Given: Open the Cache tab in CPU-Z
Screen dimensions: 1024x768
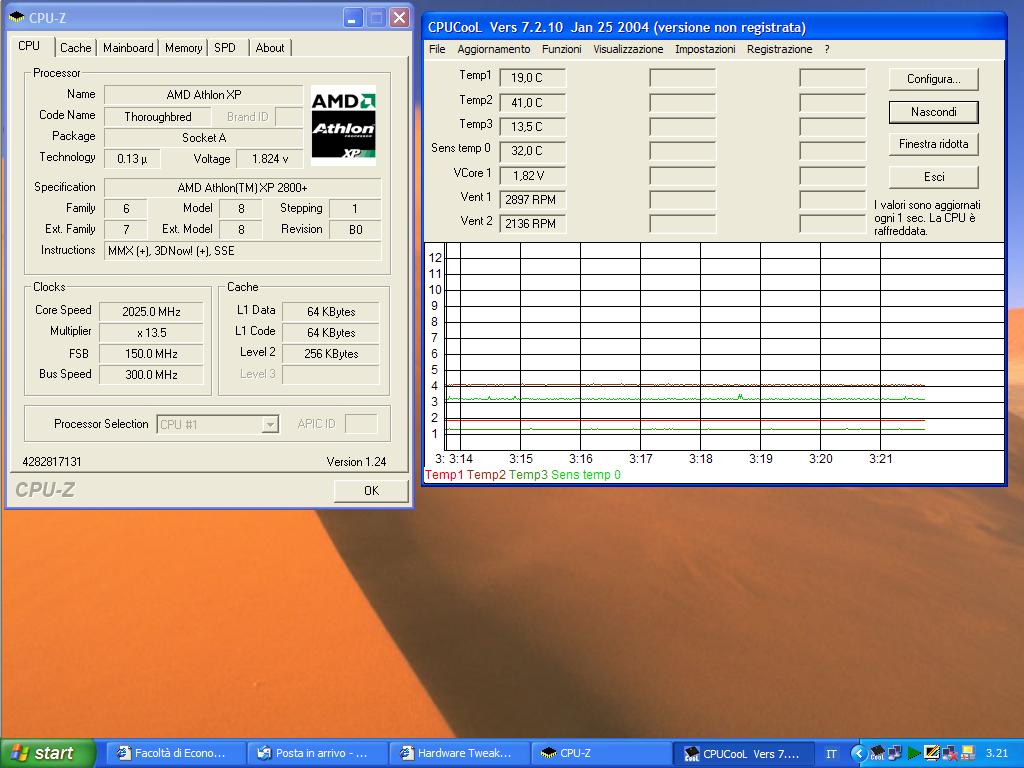Looking at the screenshot, I should tap(76, 48).
